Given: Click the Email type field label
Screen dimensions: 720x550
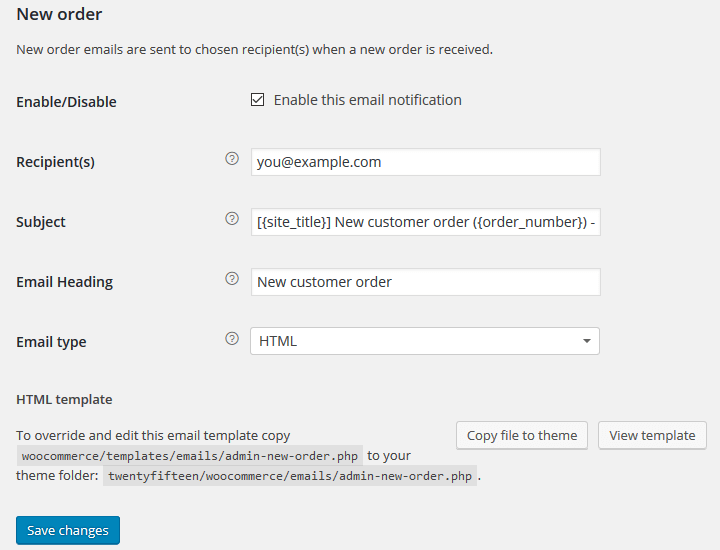Looking at the screenshot, I should (x=51, y=342).
